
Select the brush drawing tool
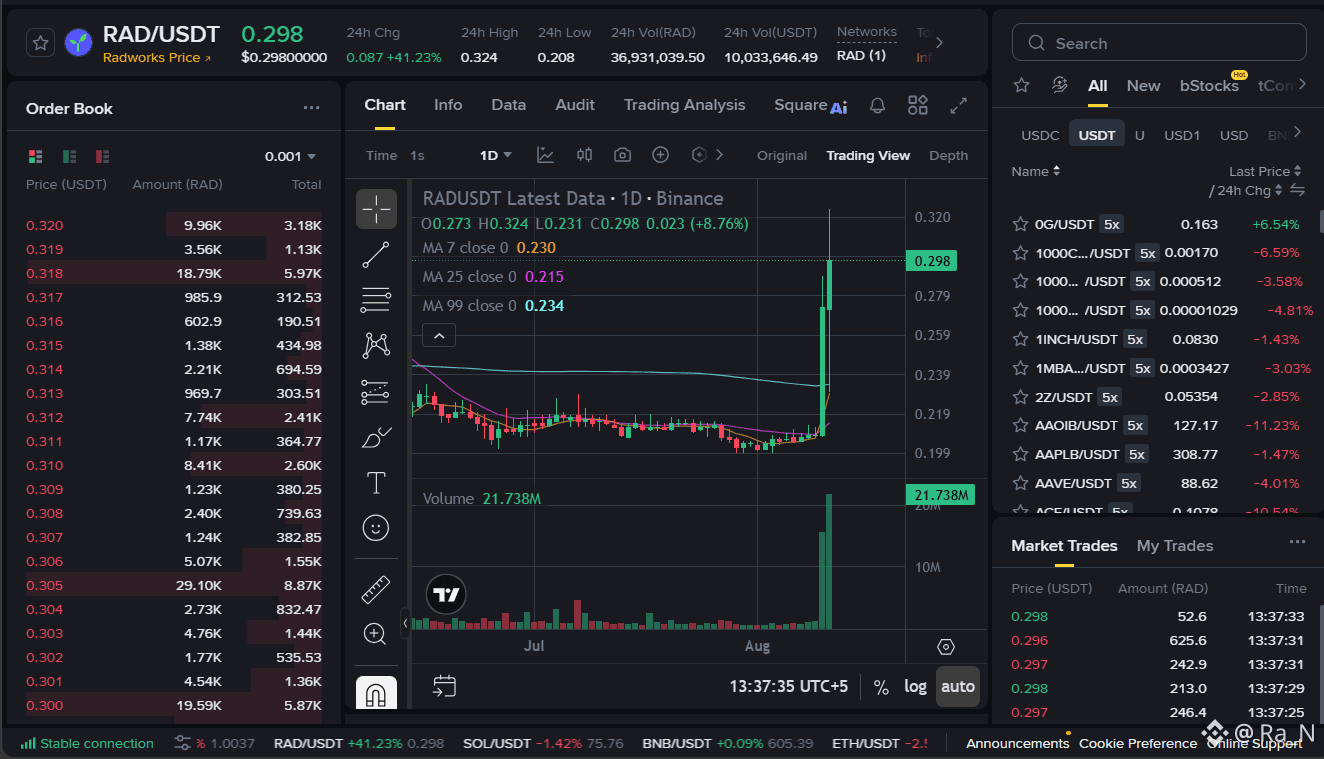376,437
